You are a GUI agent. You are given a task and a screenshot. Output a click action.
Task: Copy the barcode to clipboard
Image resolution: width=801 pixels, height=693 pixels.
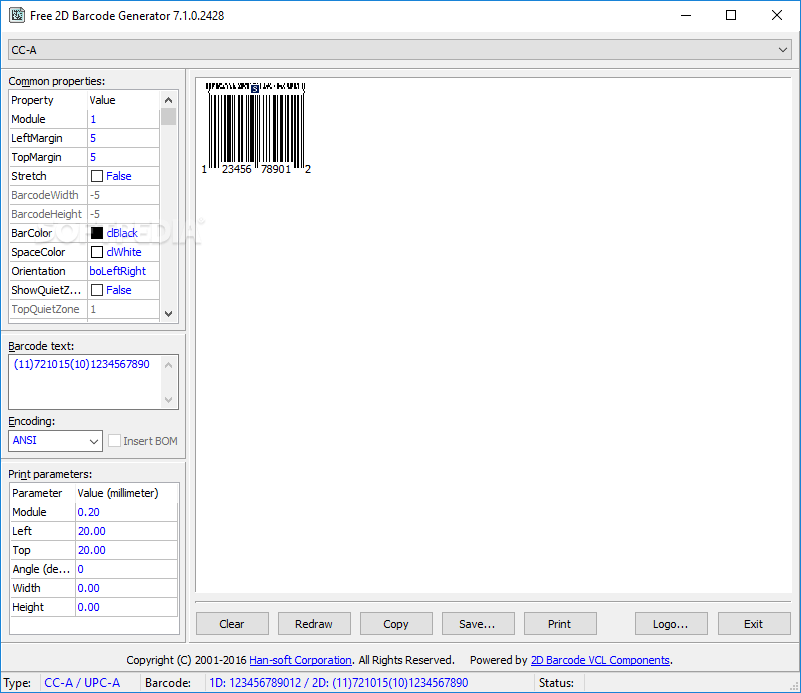[x=396, y=623]
